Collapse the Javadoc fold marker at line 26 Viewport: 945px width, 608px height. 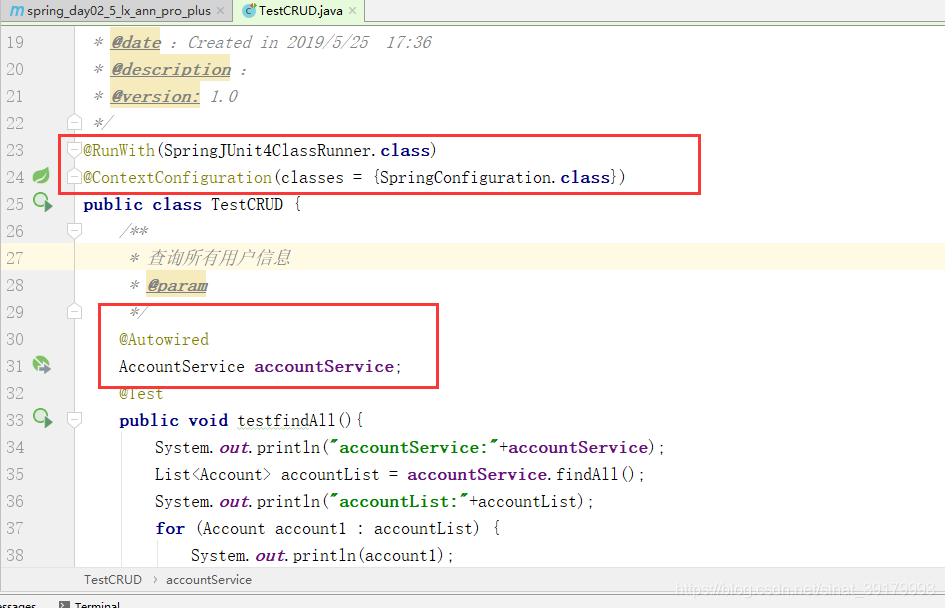pos(74,230)
